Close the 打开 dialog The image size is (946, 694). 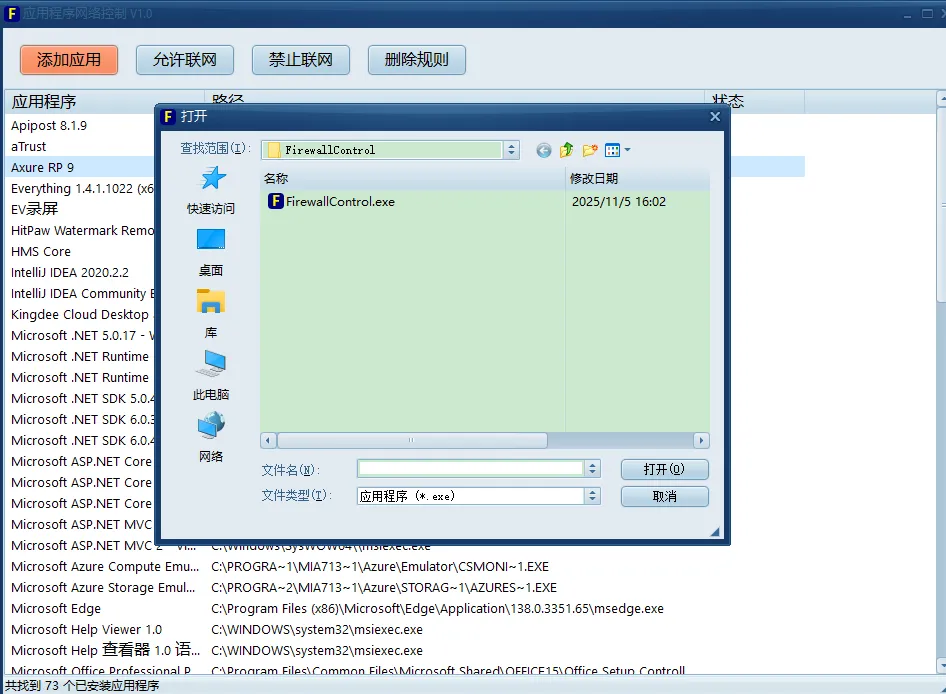point(715,116)
